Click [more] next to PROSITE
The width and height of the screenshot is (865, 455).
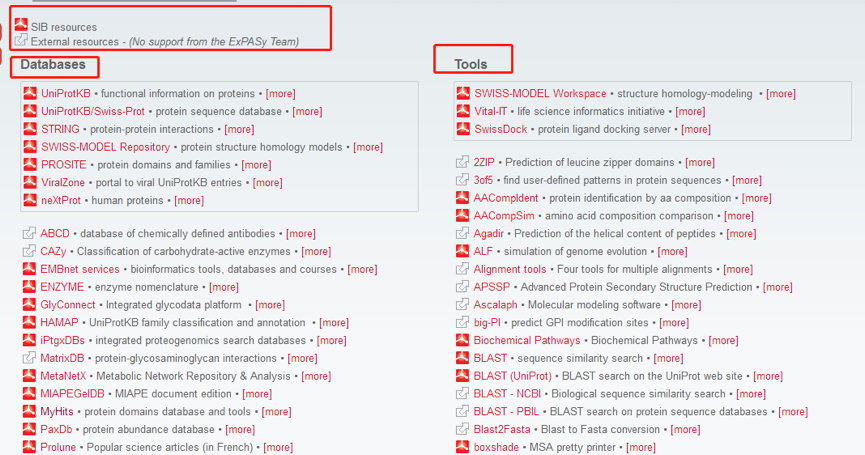tap(257, 165)
